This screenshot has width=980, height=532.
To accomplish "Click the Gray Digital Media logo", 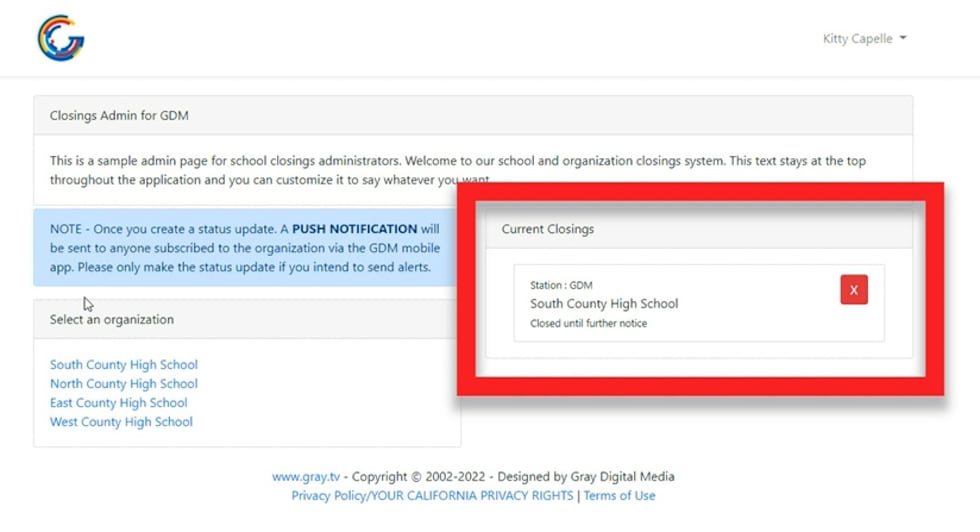I will [61, 38].
